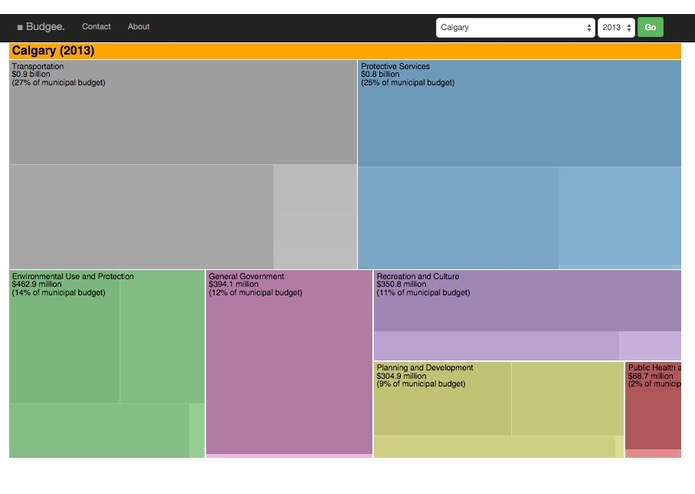Open the 2013 year dropdown
The width and height of the screenshot is (695, 494).
pyautogui.click(x=616, y=27)
